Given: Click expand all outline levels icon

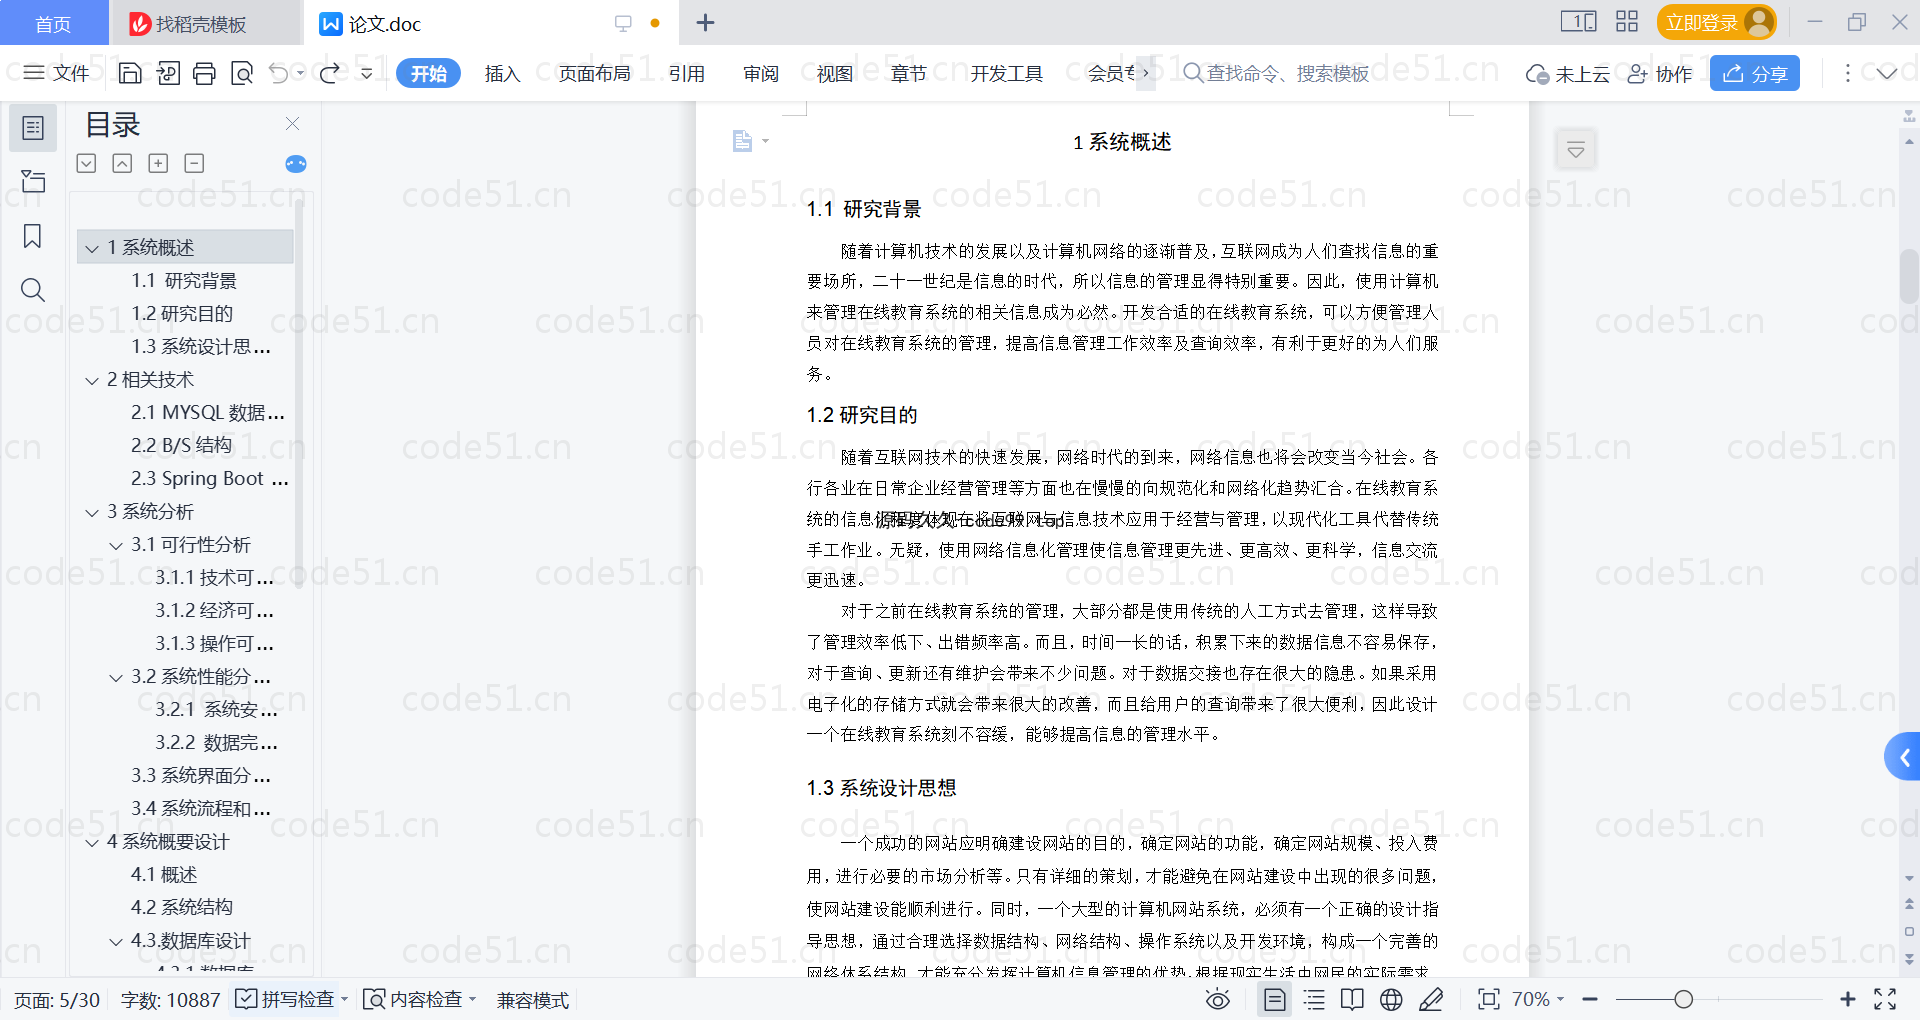Looking at the screenshot, I should tap(87, 163).
